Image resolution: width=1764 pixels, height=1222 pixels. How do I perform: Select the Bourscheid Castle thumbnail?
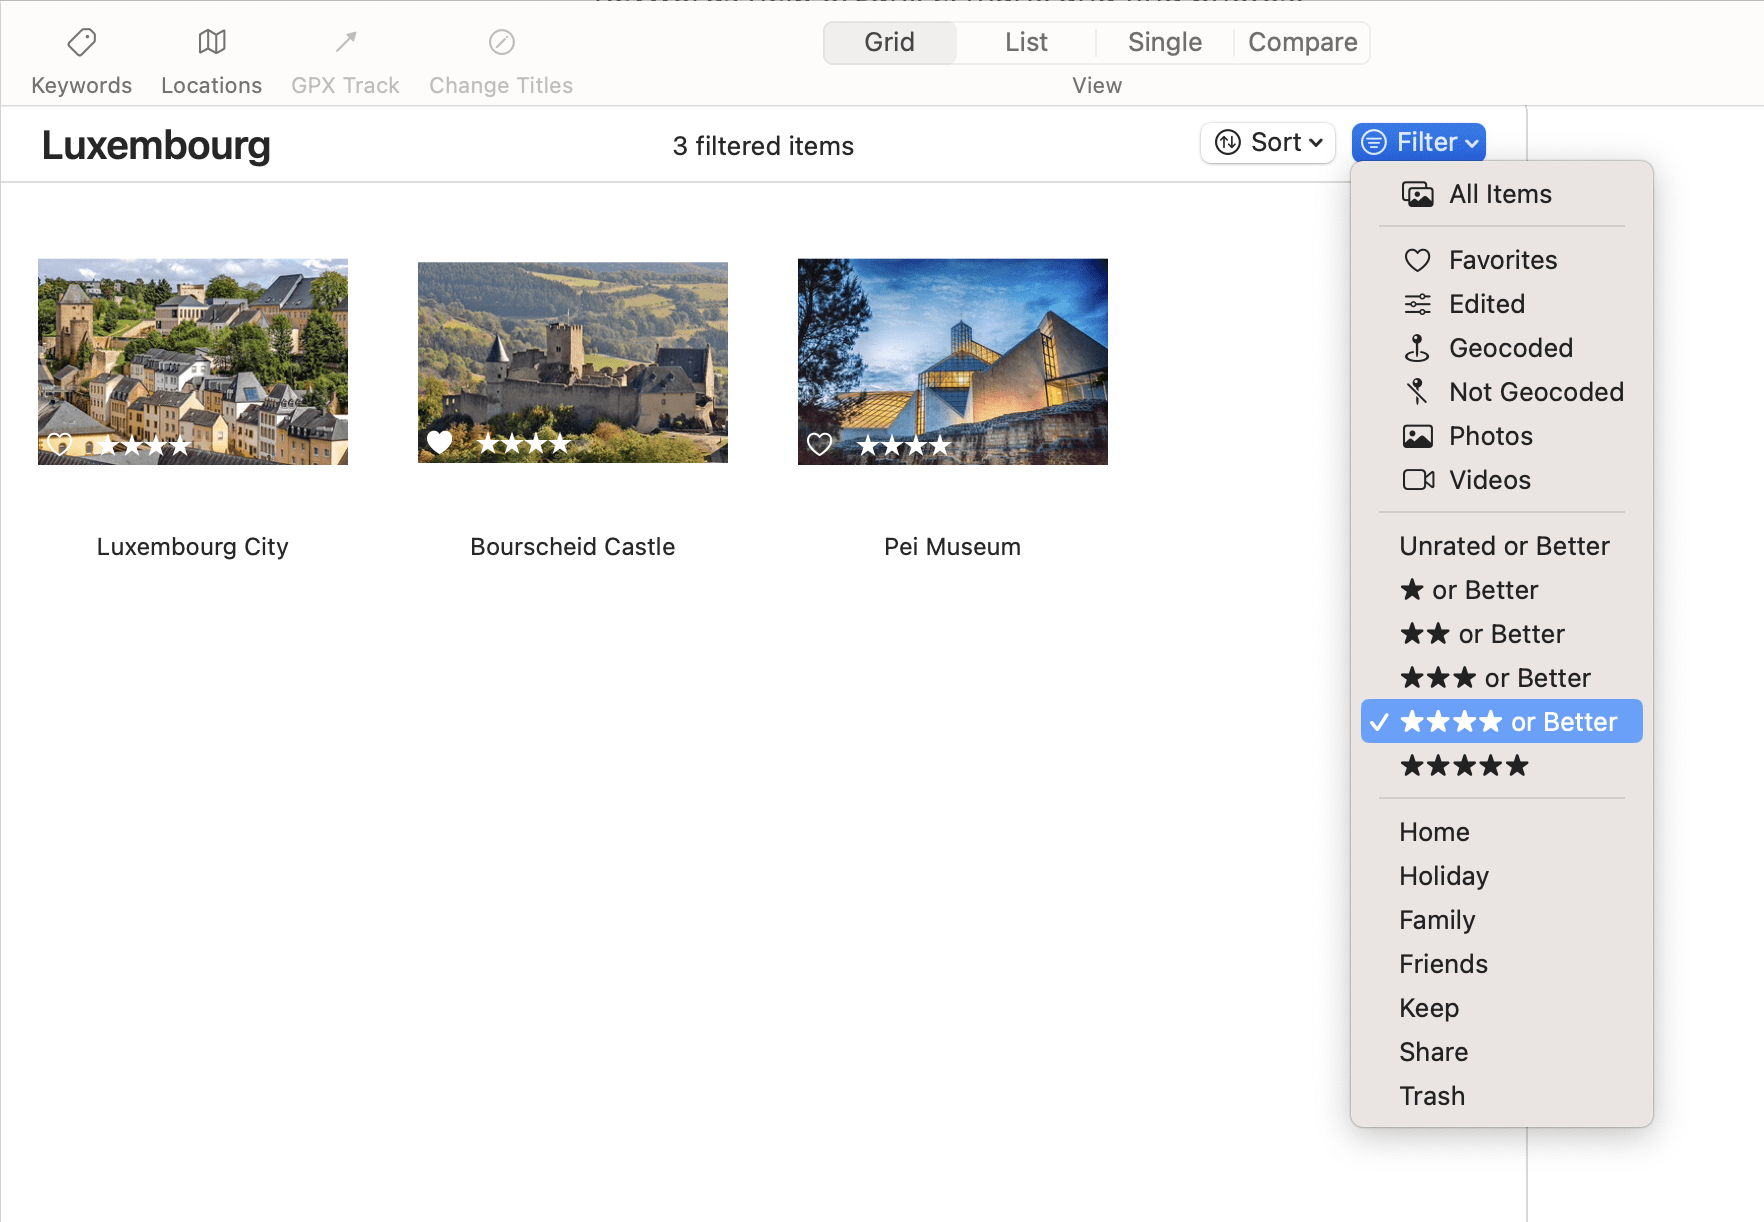[573, 362]
